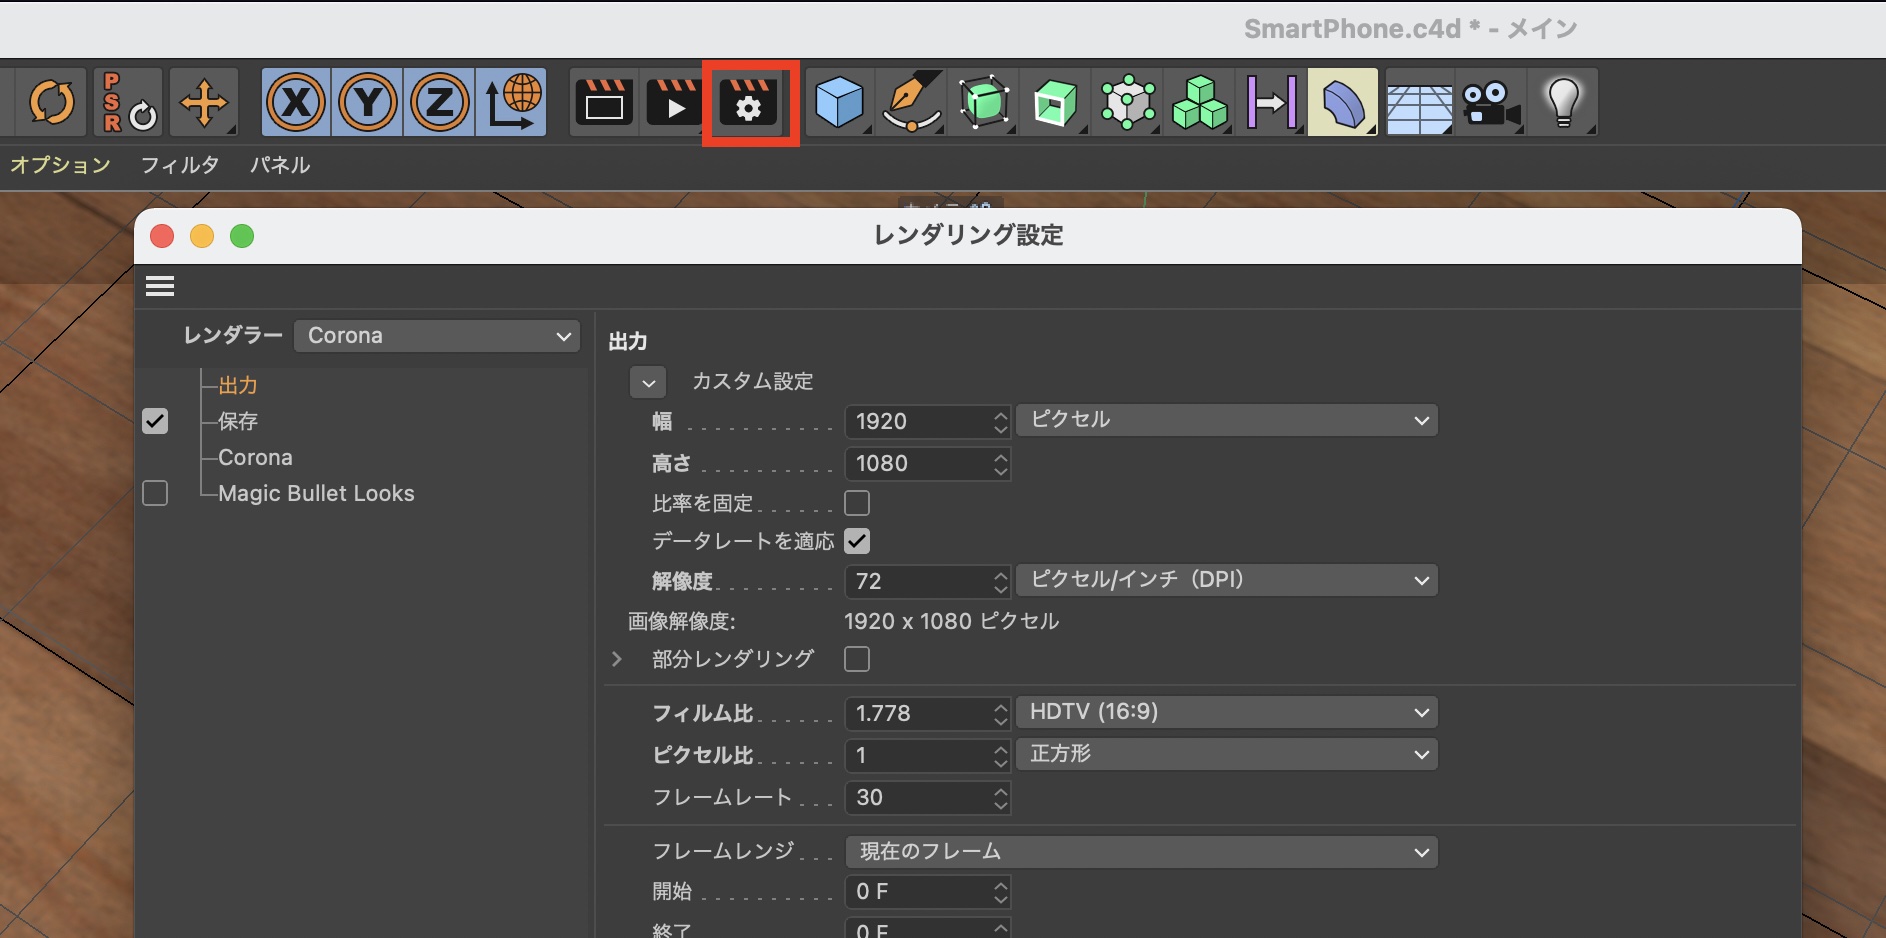Toggle the X axis lock icon

click(296, 103)
